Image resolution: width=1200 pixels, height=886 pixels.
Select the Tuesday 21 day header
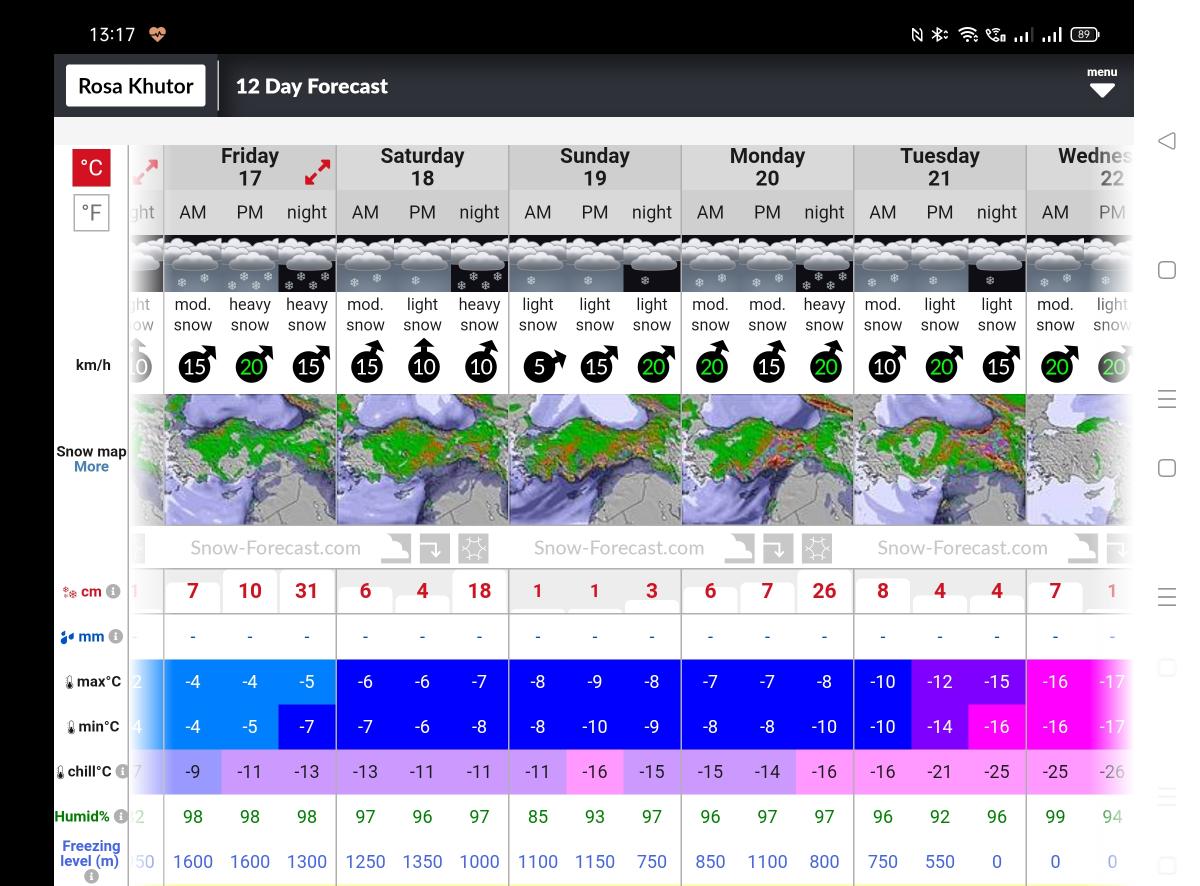point(940,167)
